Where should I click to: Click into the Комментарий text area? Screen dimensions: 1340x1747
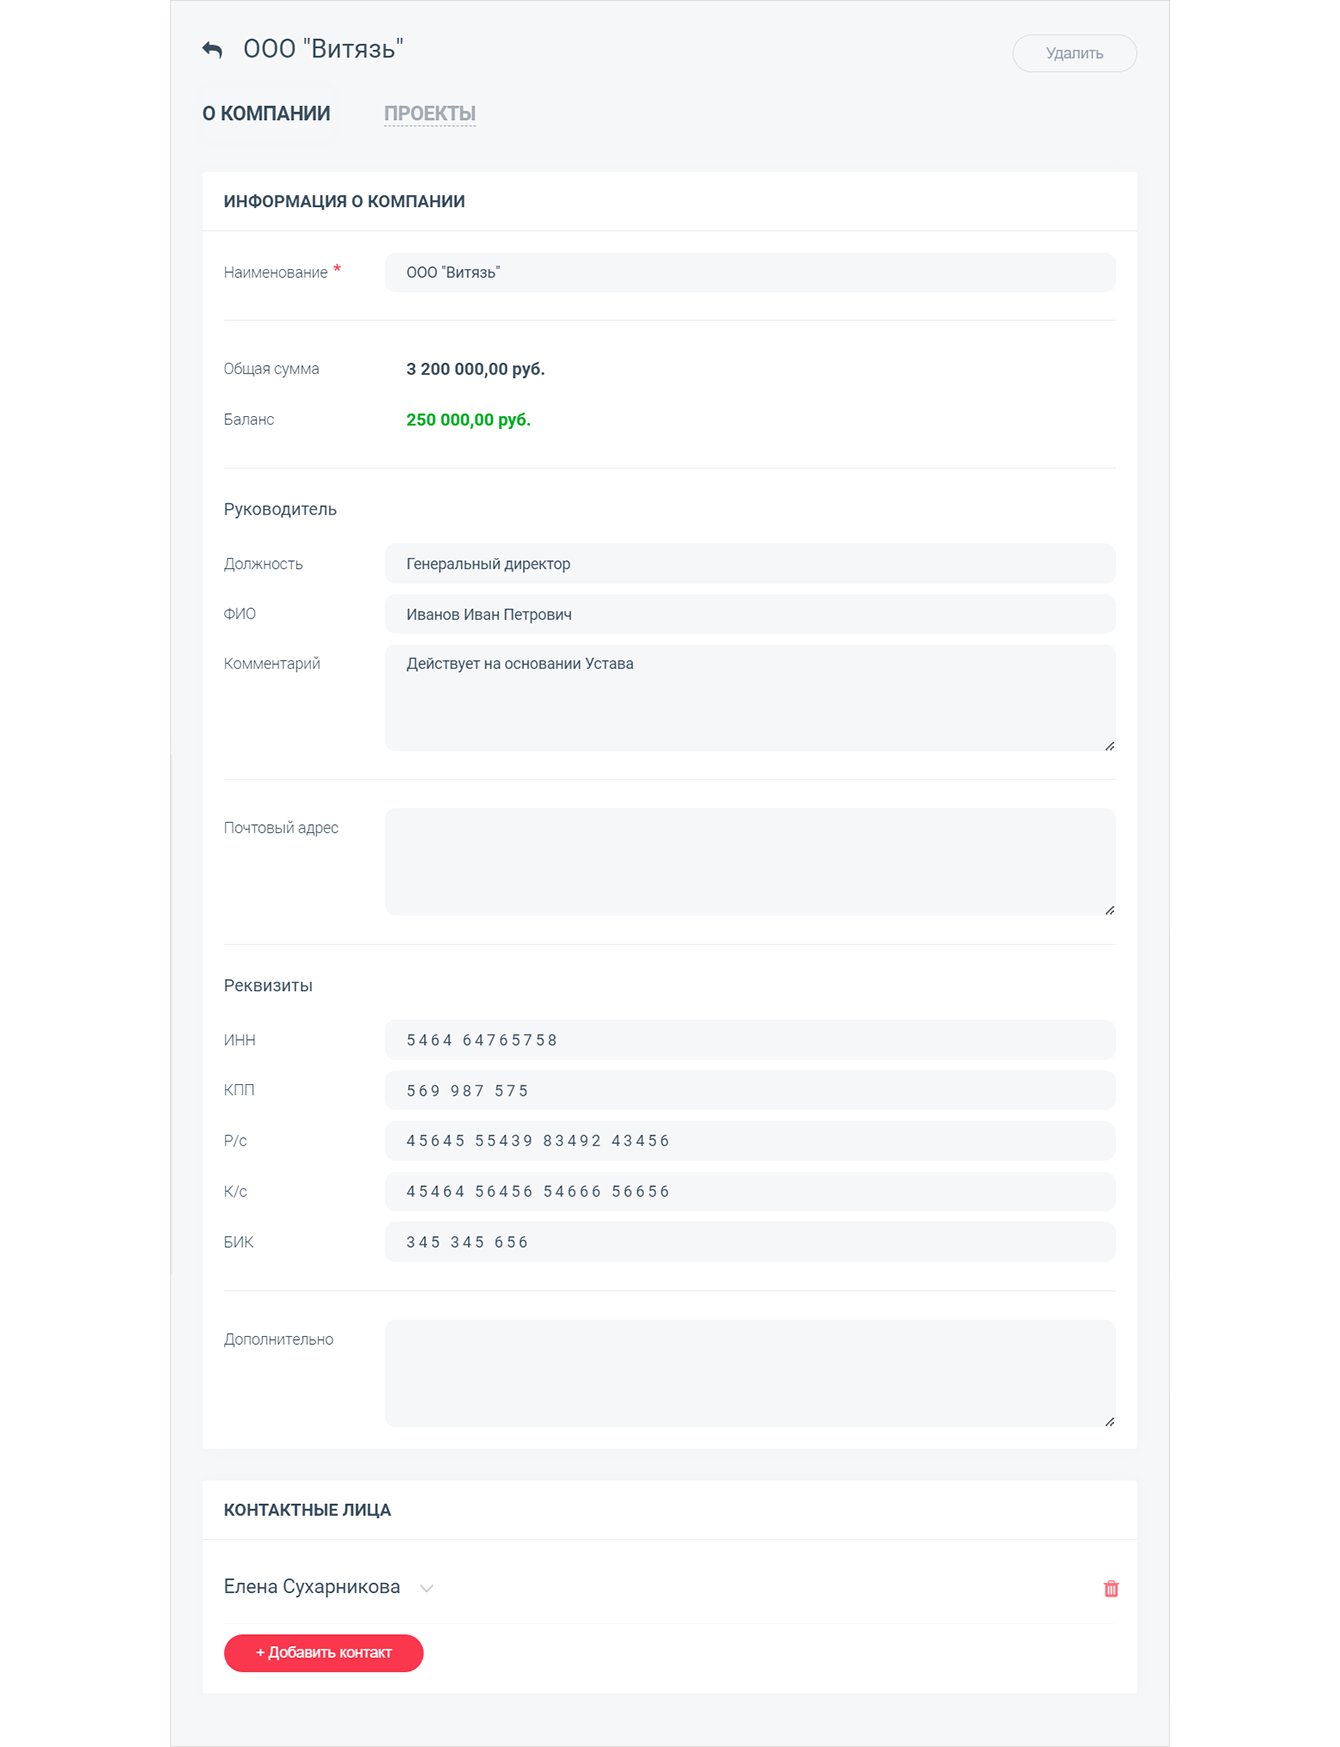point(749,697)
